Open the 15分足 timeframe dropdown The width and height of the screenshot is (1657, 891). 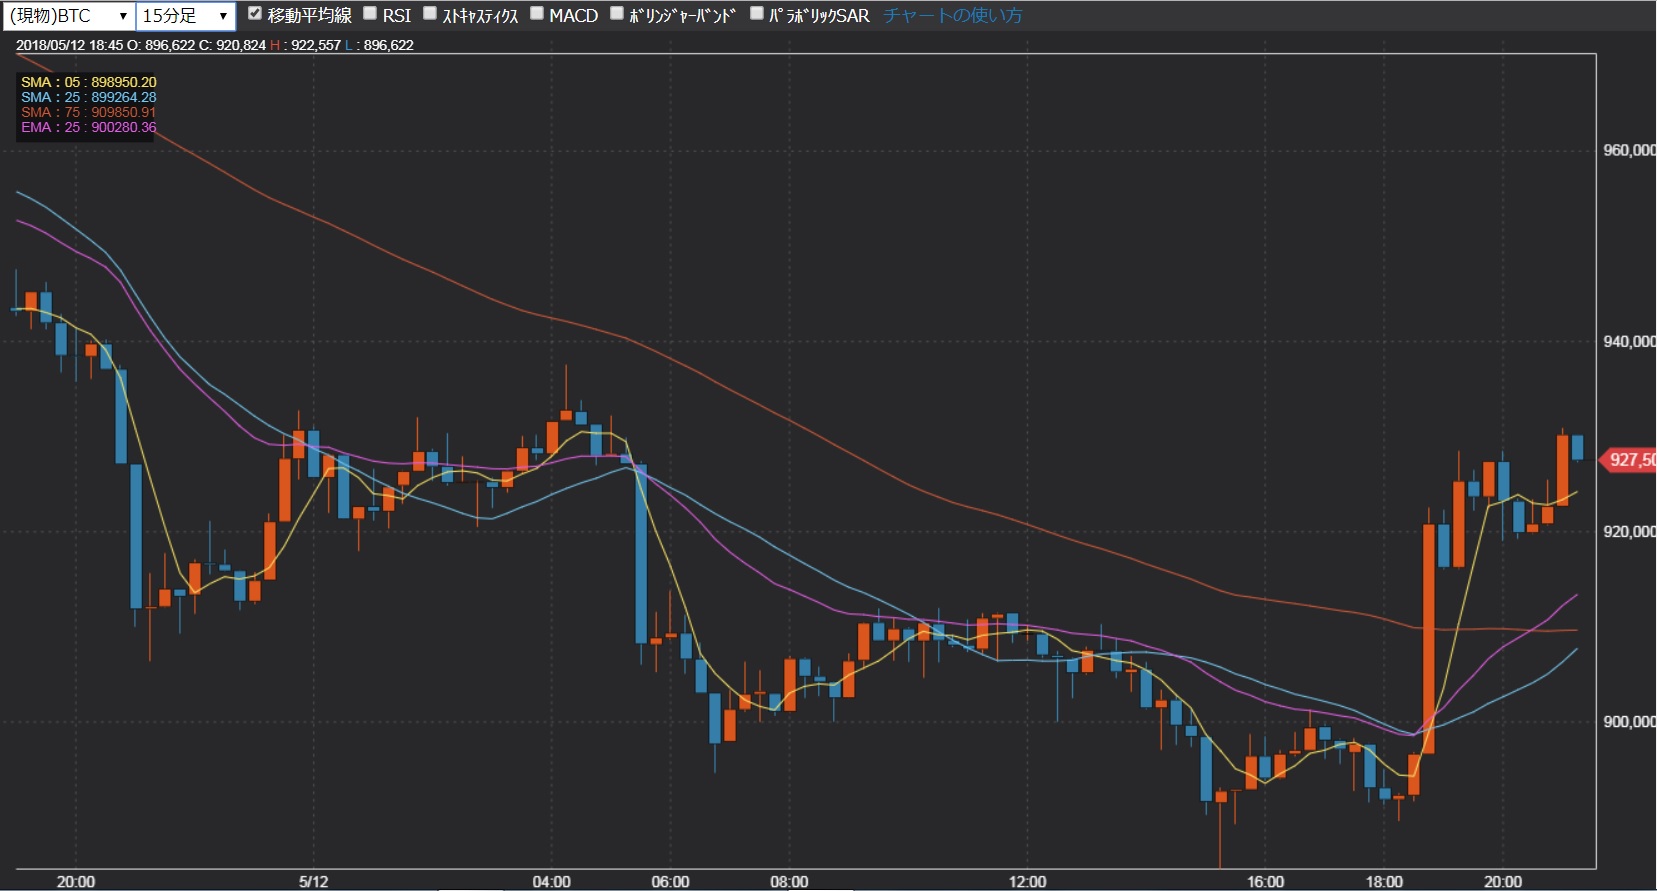(x=186, y=16)
